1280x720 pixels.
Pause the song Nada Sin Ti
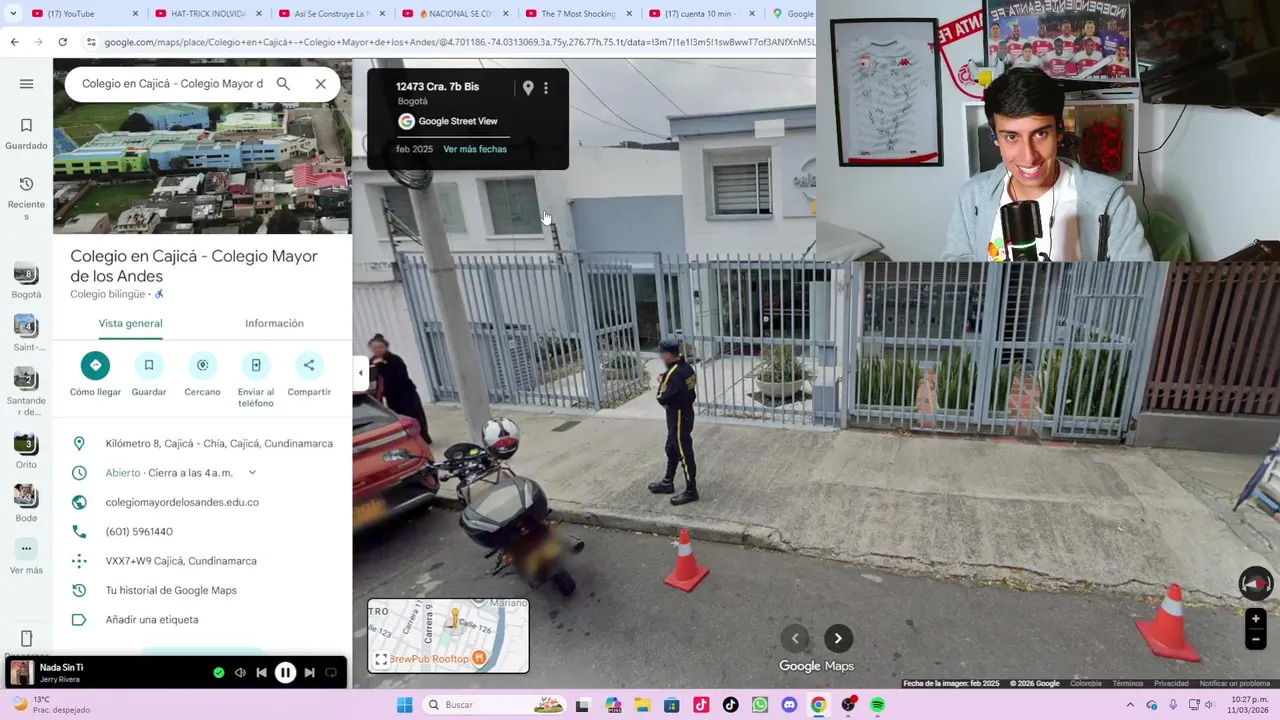[x=285, y=673]
